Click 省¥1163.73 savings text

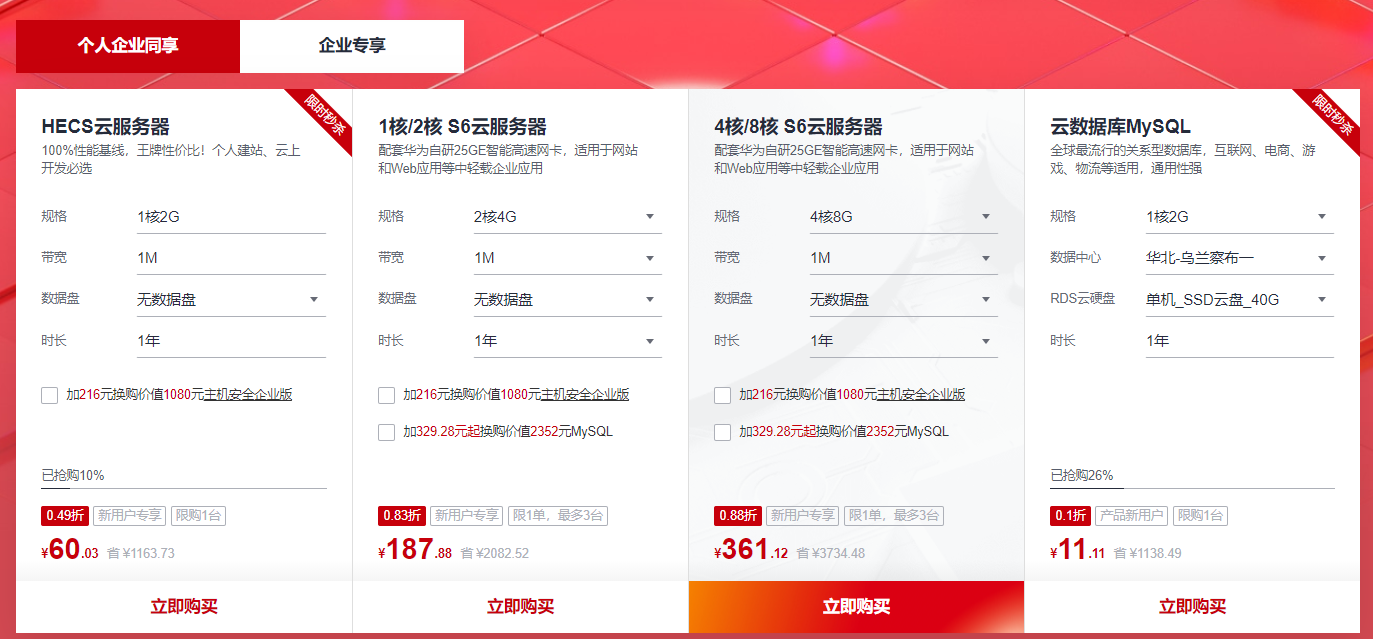pyautogui.click(x=141, y=553)
